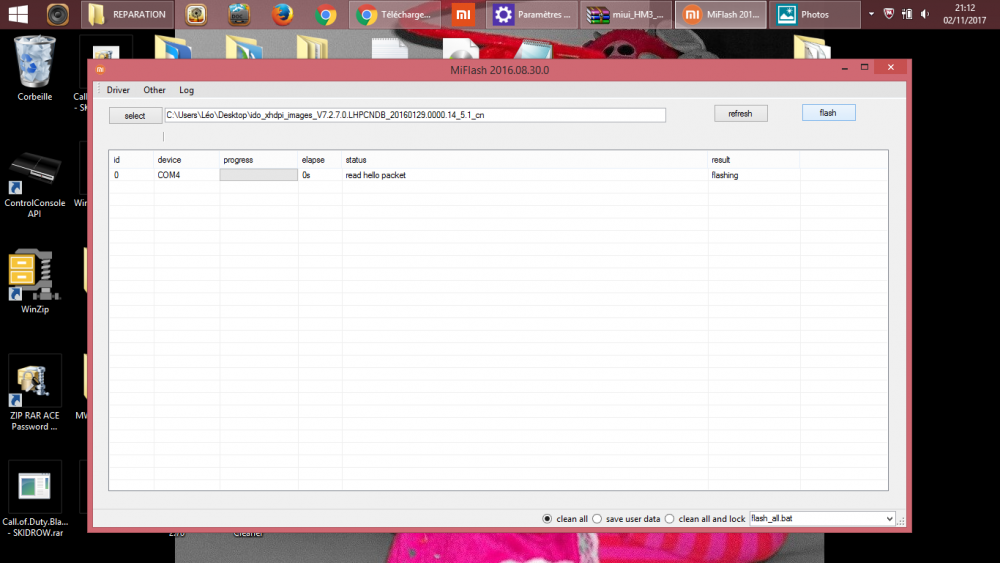Image resolution: width=1000 pixels, height=563 pixels.
Task: Click the Firefox icon in taskbar
Action: pyautogui.click(x=282, y=15)
